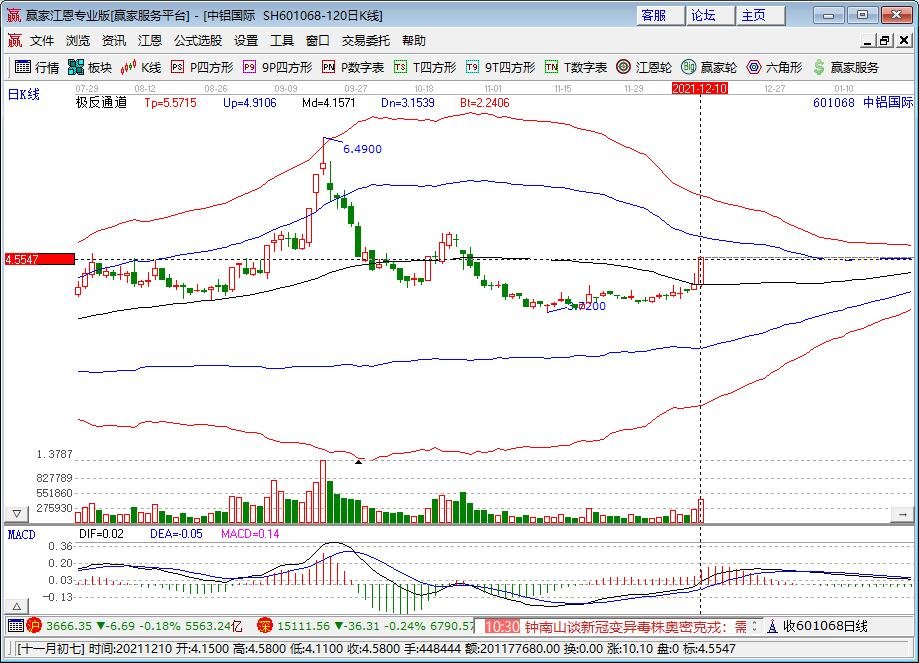Select the 六角形 hexagon tool

(x=774, y=67)
